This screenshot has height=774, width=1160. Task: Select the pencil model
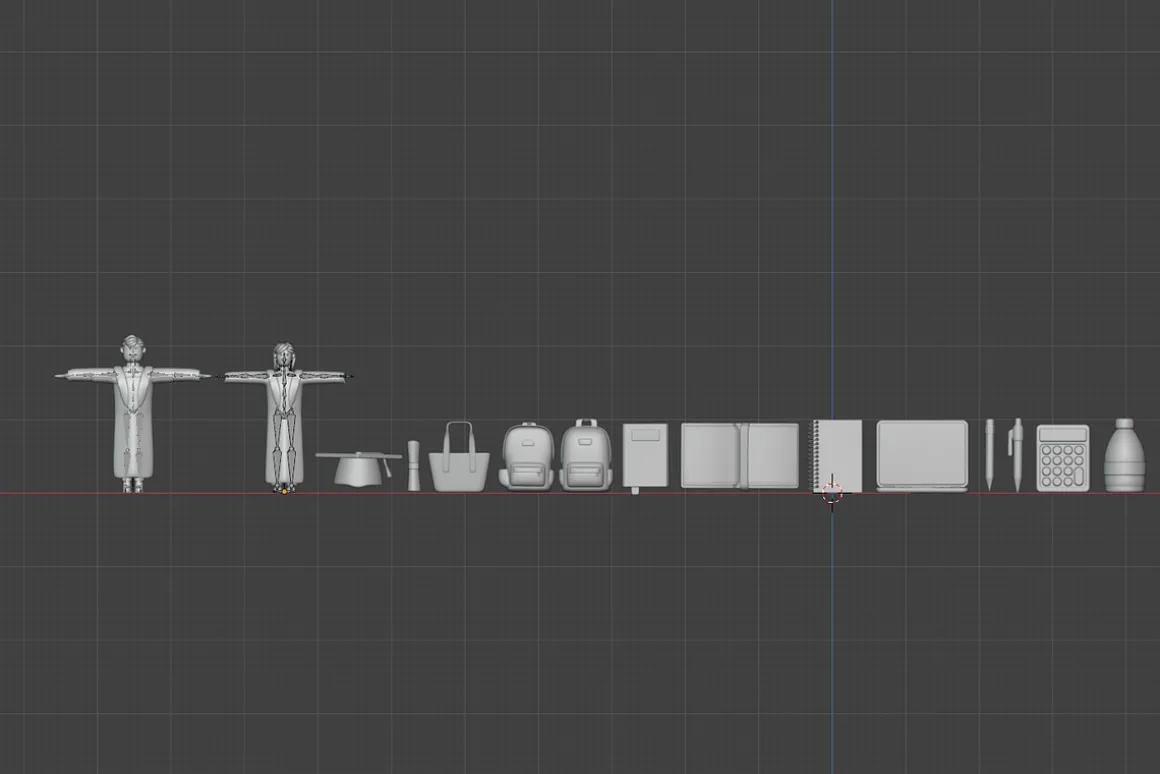[990, 454]
